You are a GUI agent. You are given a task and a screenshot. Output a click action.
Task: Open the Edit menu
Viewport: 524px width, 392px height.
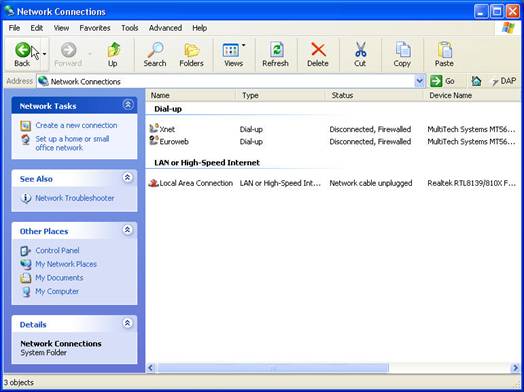37,28
